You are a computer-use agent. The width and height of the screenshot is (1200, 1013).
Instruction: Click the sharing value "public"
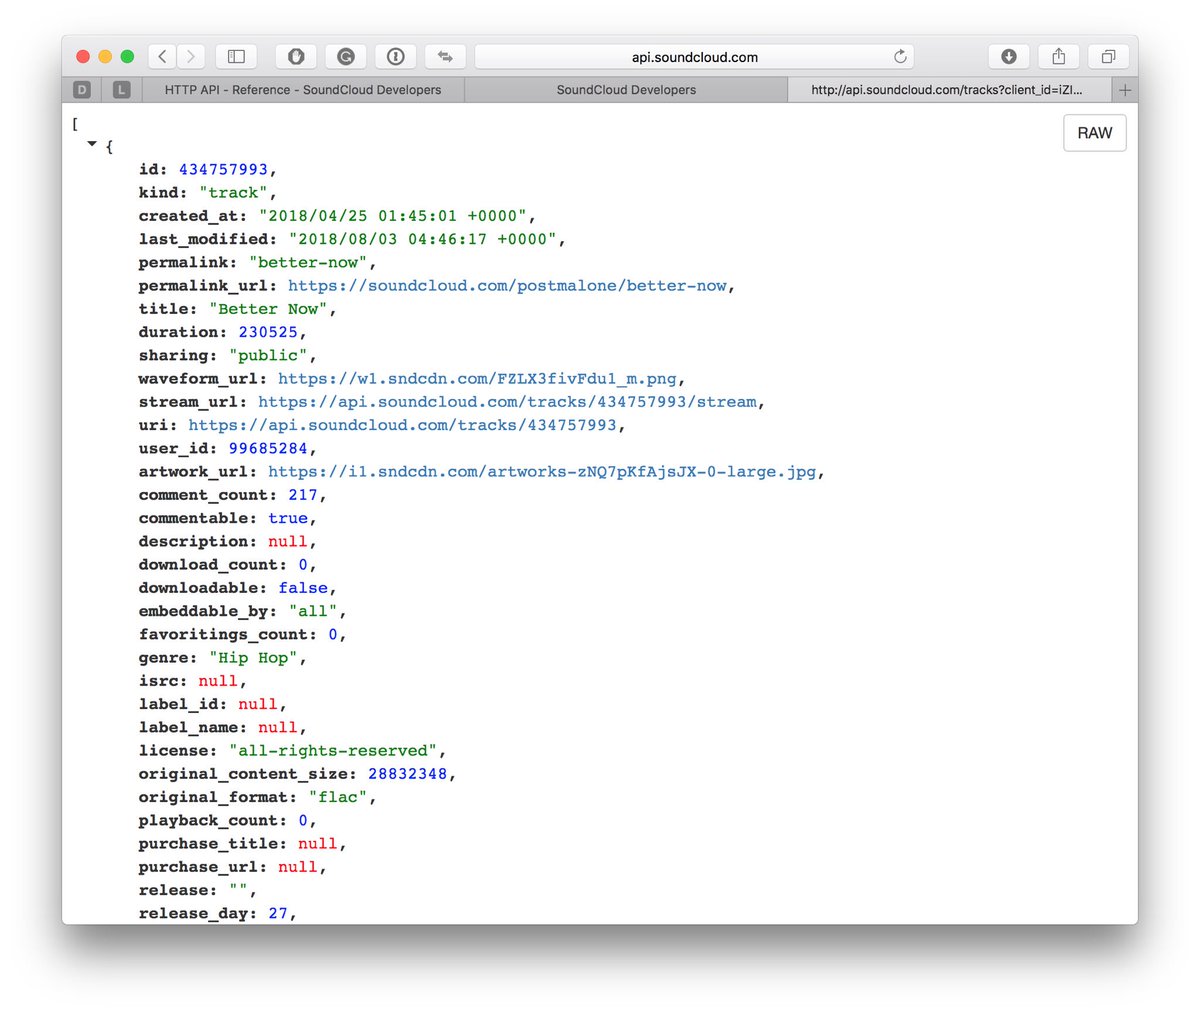point(268,356)
